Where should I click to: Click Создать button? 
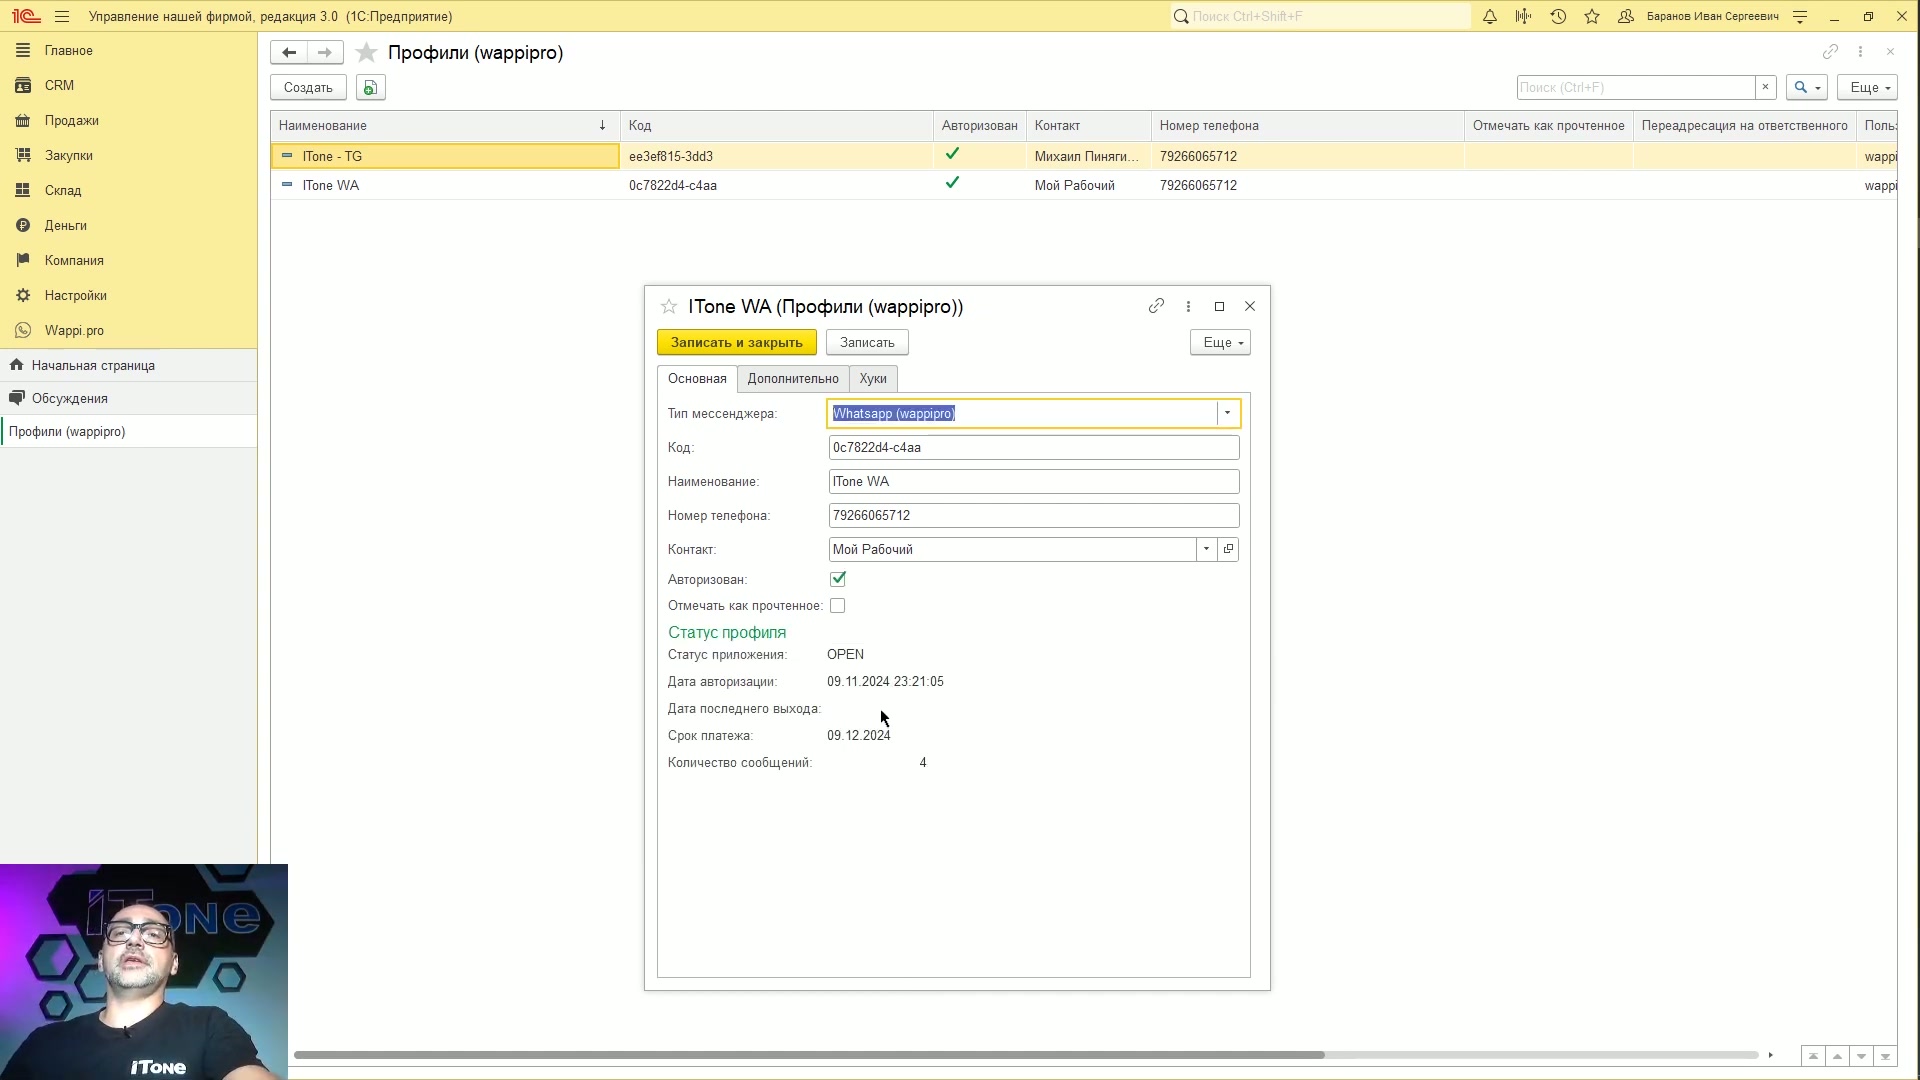(308, 88)
